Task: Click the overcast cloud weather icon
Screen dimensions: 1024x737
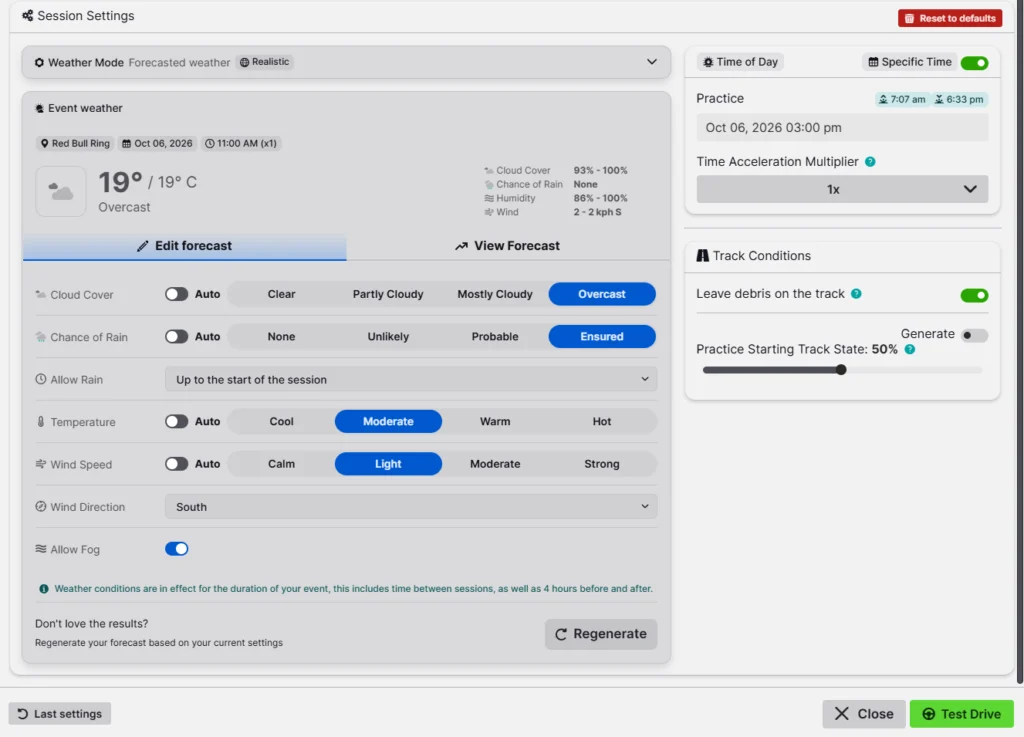Action: tap(61, 191)
